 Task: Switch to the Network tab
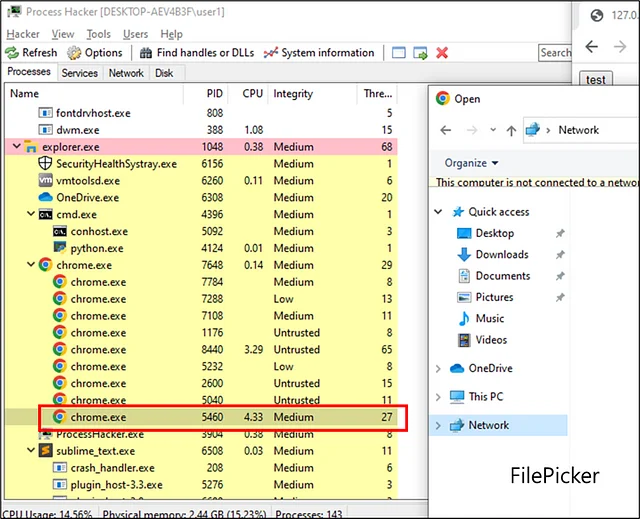(x=126, y=73)
